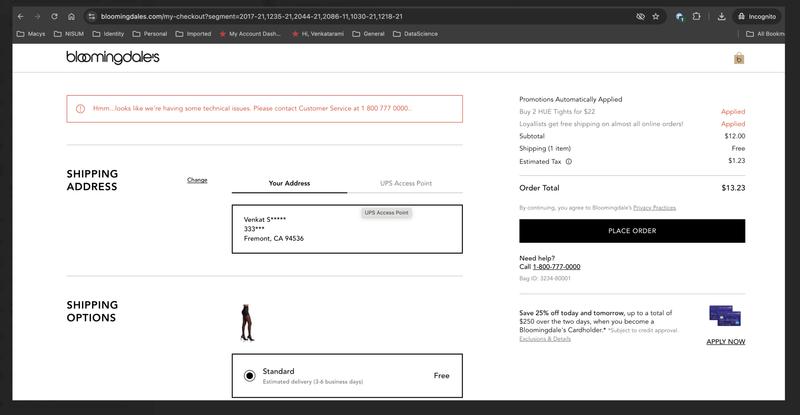Select the Venkat S address card
Image resolution: width=800 pixels, height=415 pixels.
coord(347,229)
